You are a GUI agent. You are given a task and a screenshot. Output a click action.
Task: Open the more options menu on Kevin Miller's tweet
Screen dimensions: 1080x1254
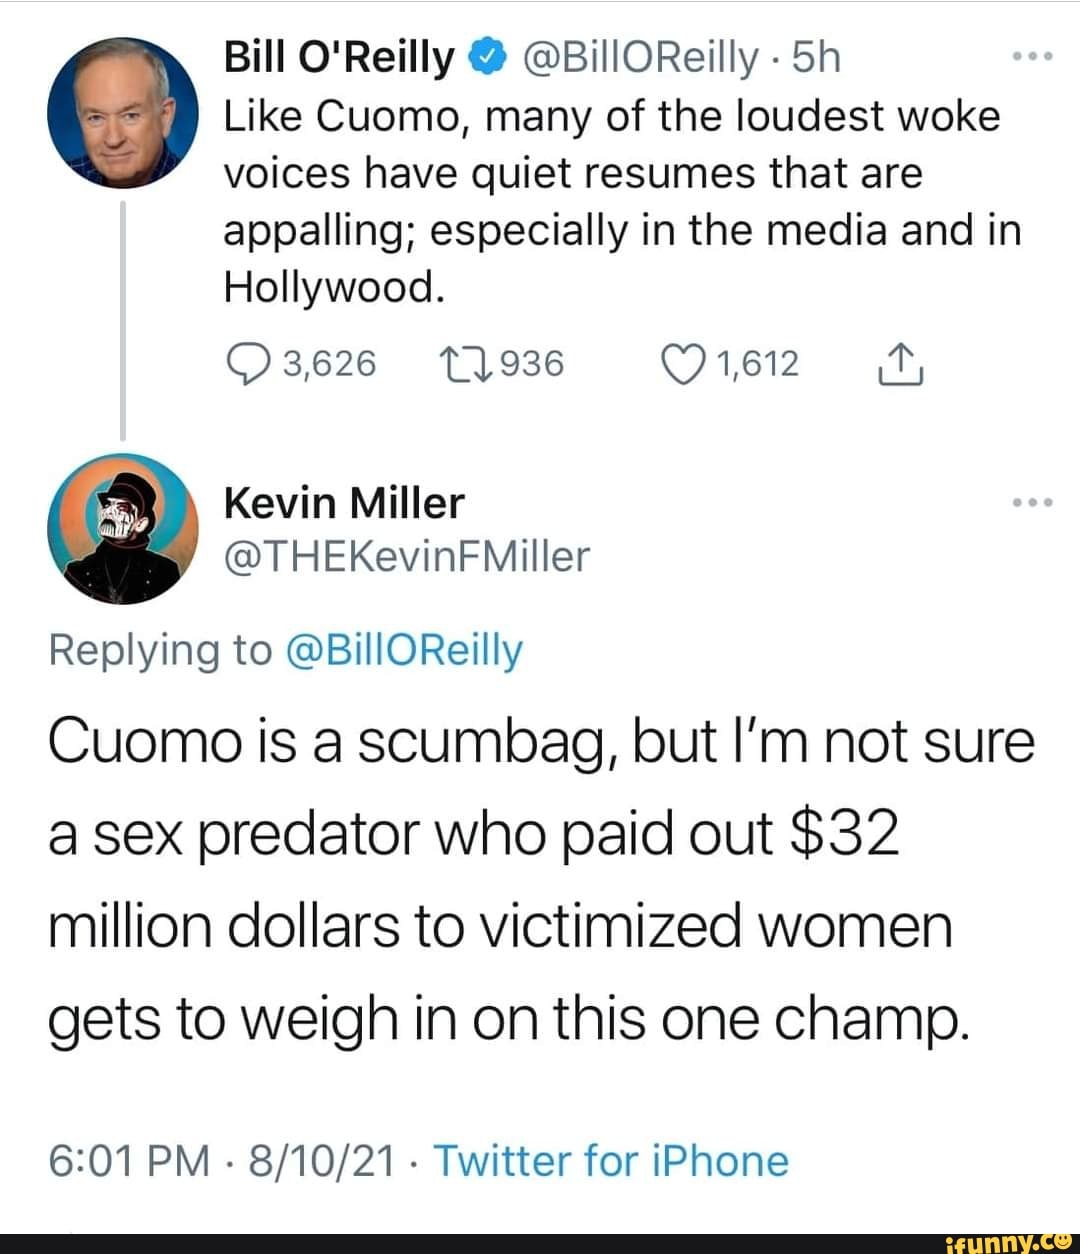pos(1034,500)
